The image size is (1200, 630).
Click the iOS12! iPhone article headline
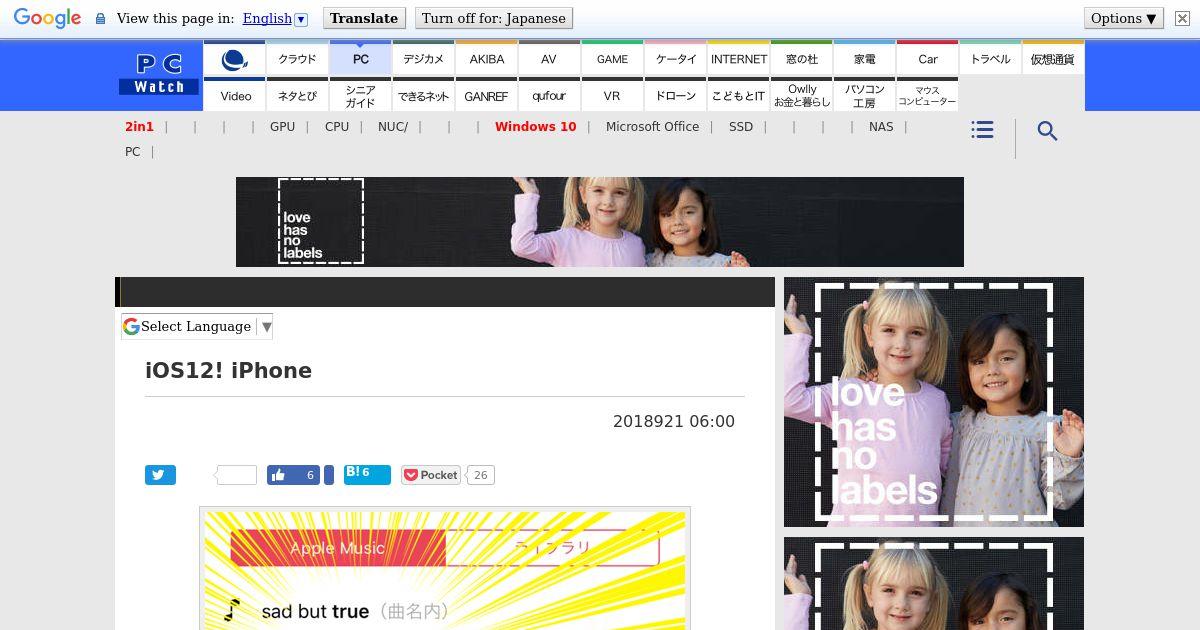pos(229,371)
